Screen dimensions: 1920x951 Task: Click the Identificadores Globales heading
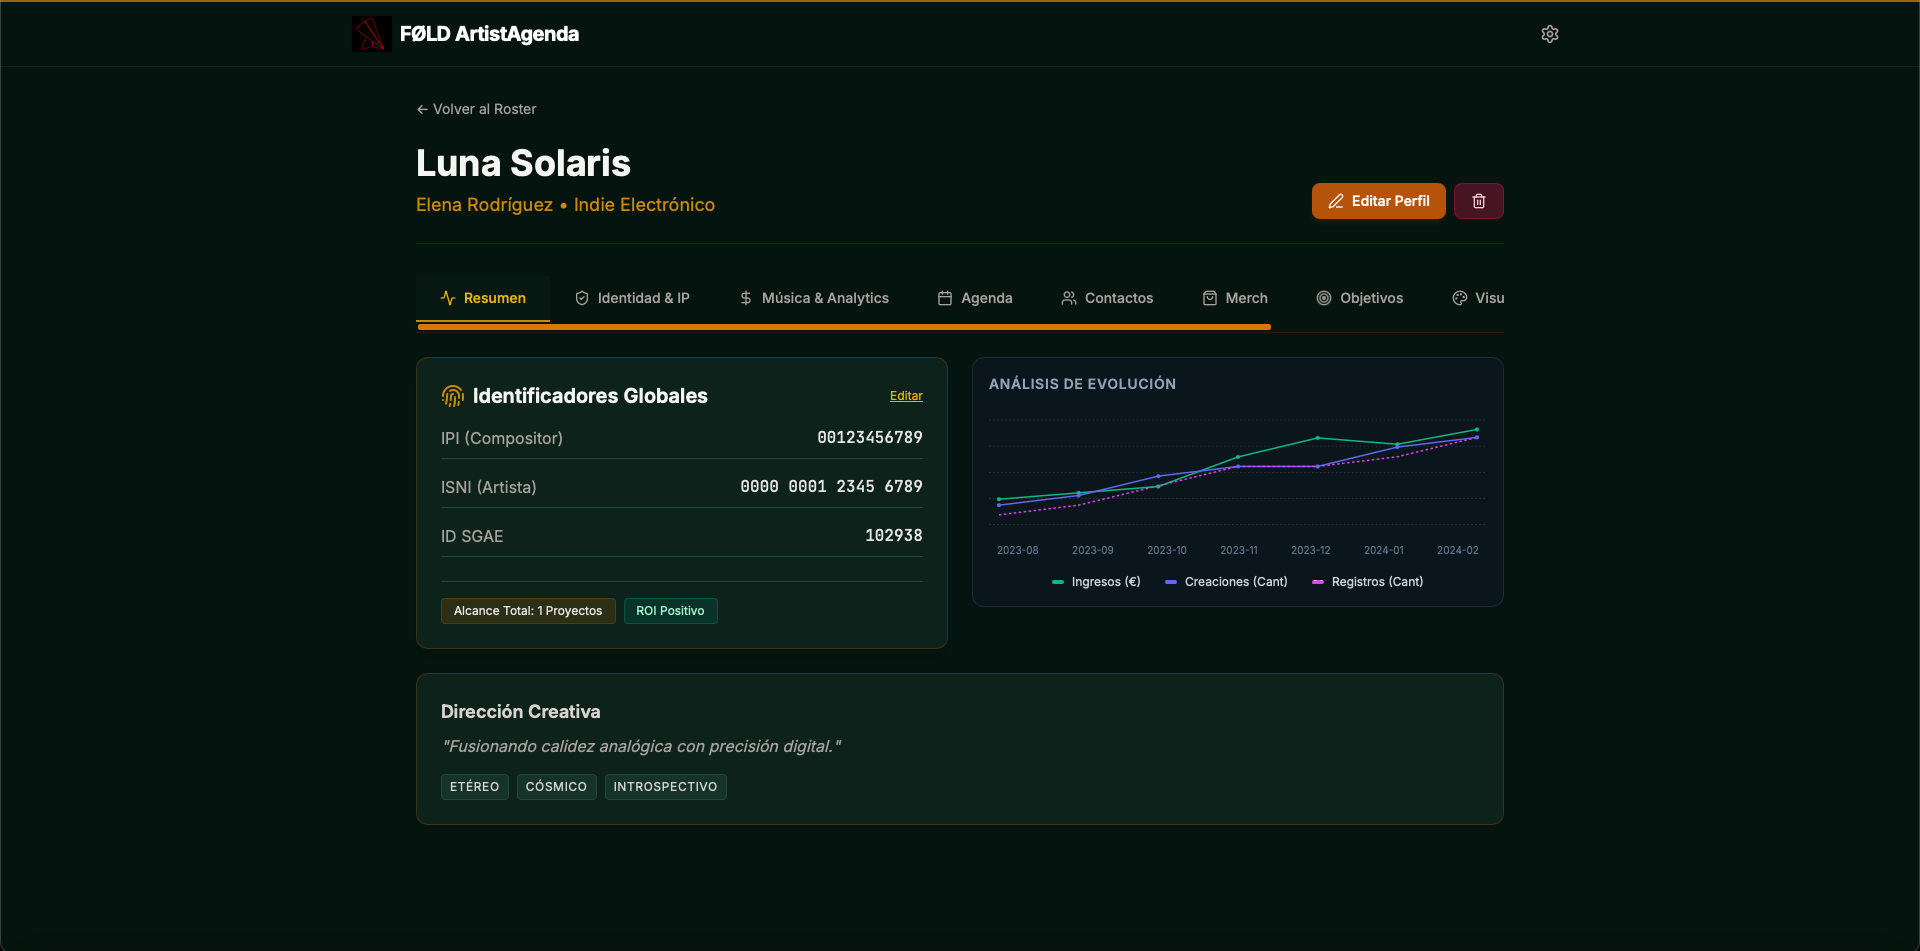[590, 396]
